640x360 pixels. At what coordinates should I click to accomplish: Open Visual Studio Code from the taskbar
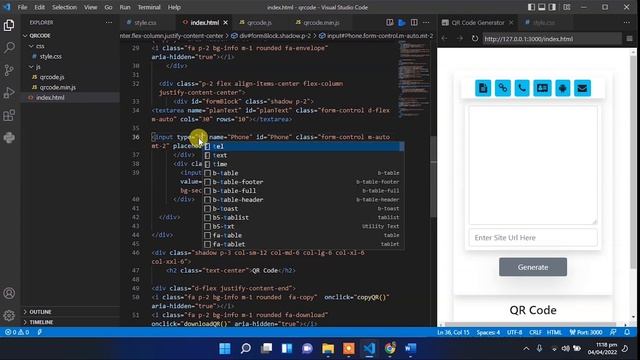pos(369,348)
